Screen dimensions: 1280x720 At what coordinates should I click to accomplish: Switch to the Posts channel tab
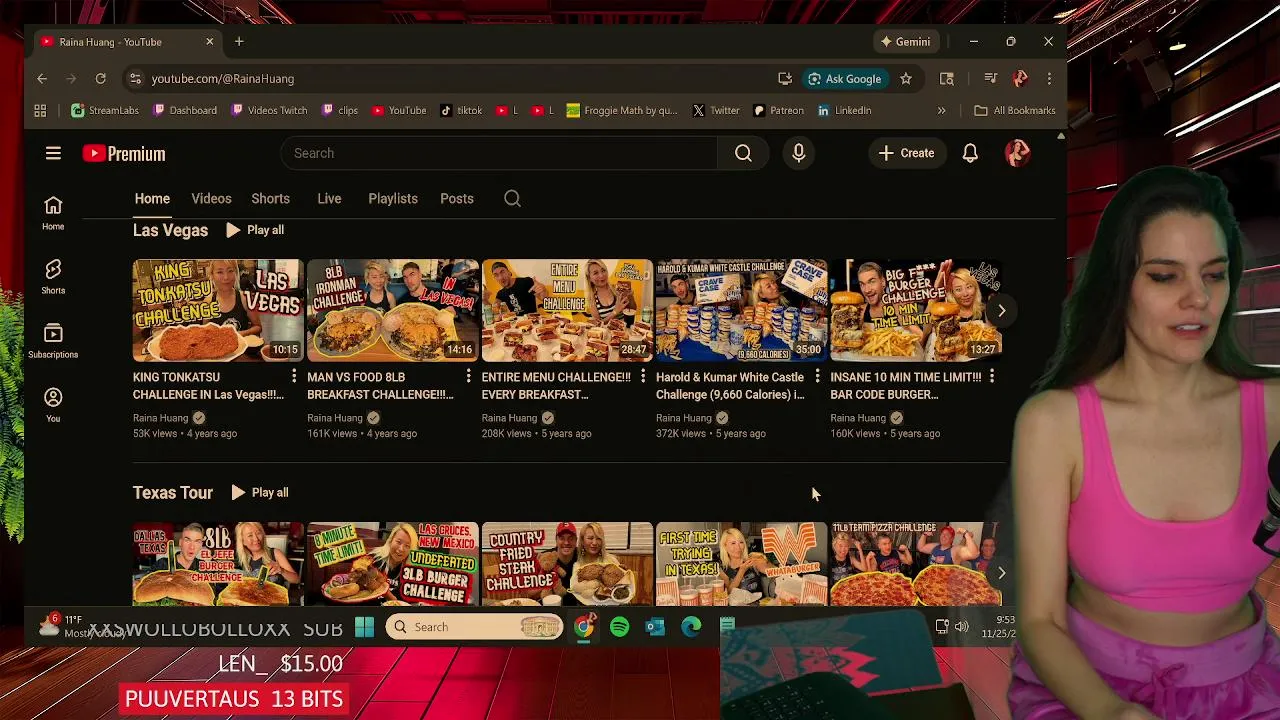click(x=457, y=198)
